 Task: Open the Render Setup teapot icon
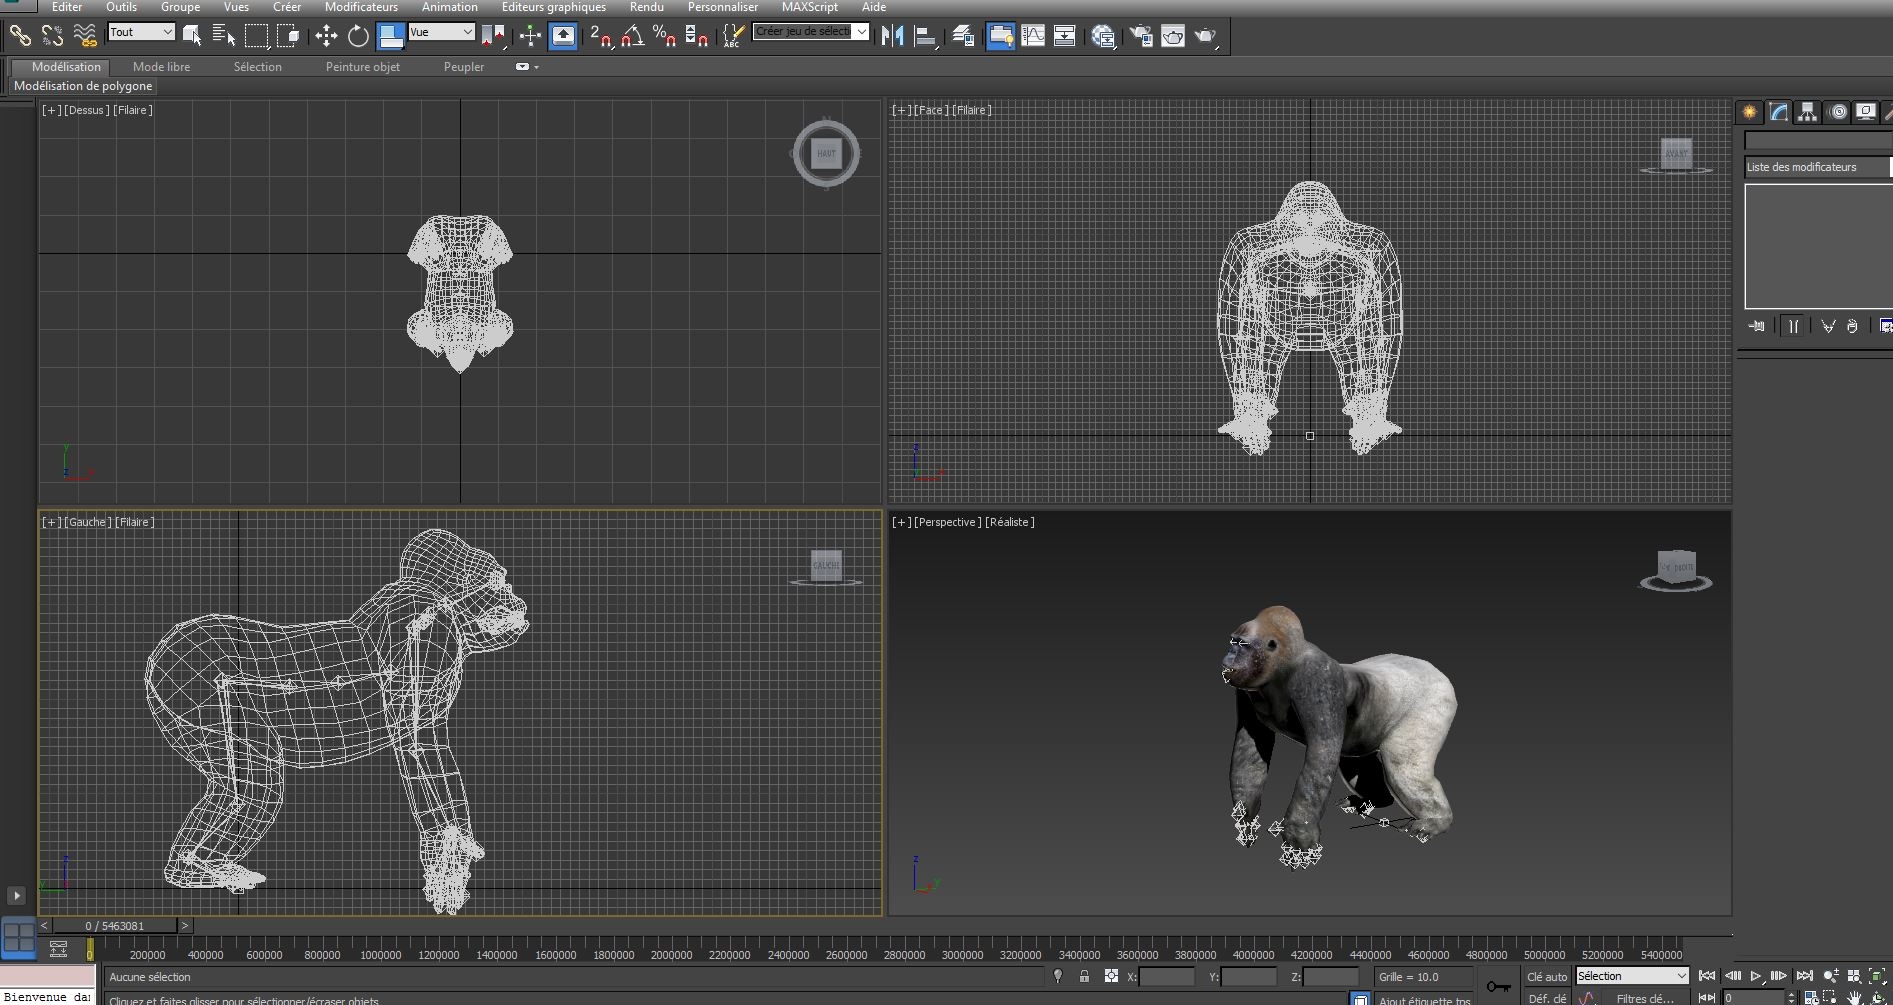[x=1141, y=36]
